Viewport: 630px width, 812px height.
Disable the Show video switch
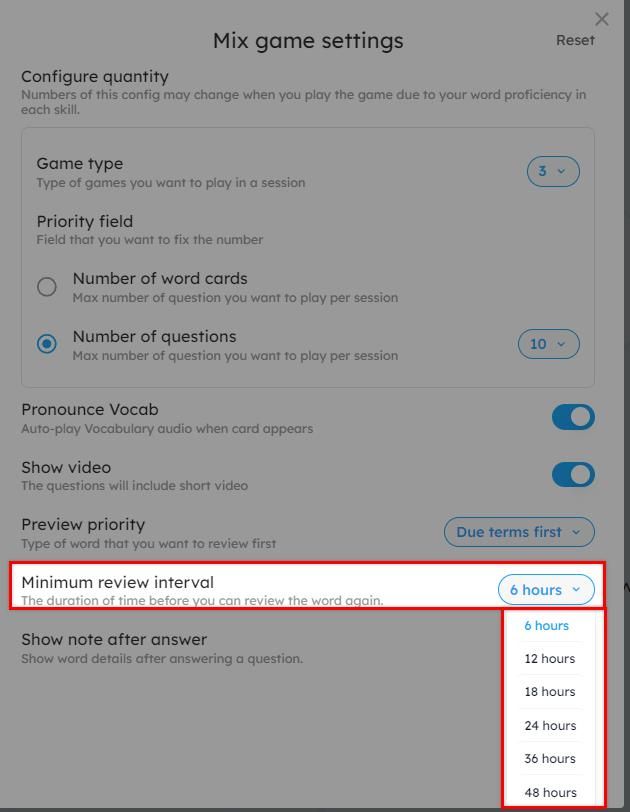(573, 475)
